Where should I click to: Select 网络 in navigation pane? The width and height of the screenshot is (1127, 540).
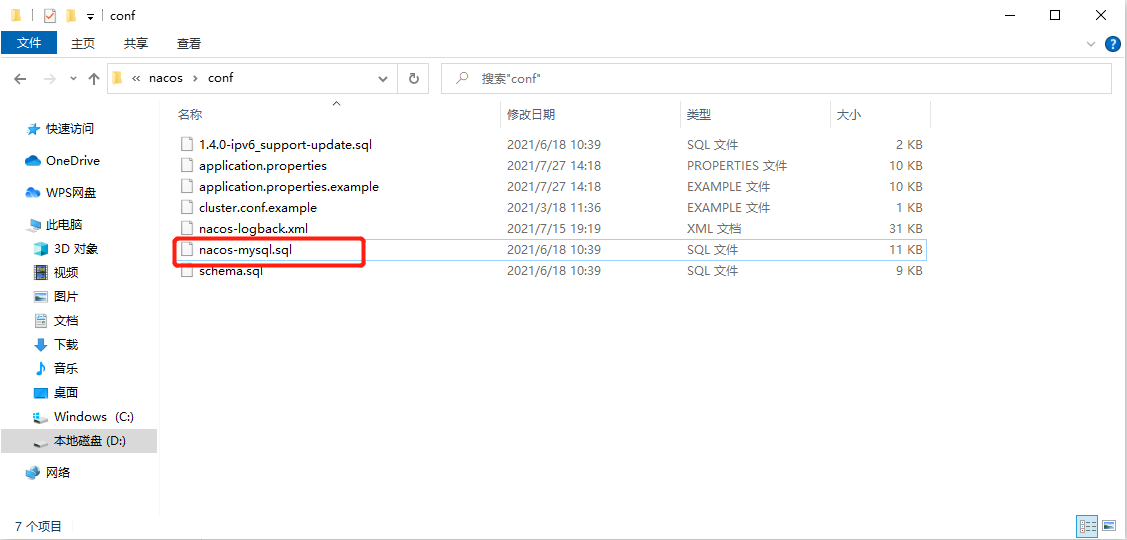pyautogui.click(x=58, y=473)
